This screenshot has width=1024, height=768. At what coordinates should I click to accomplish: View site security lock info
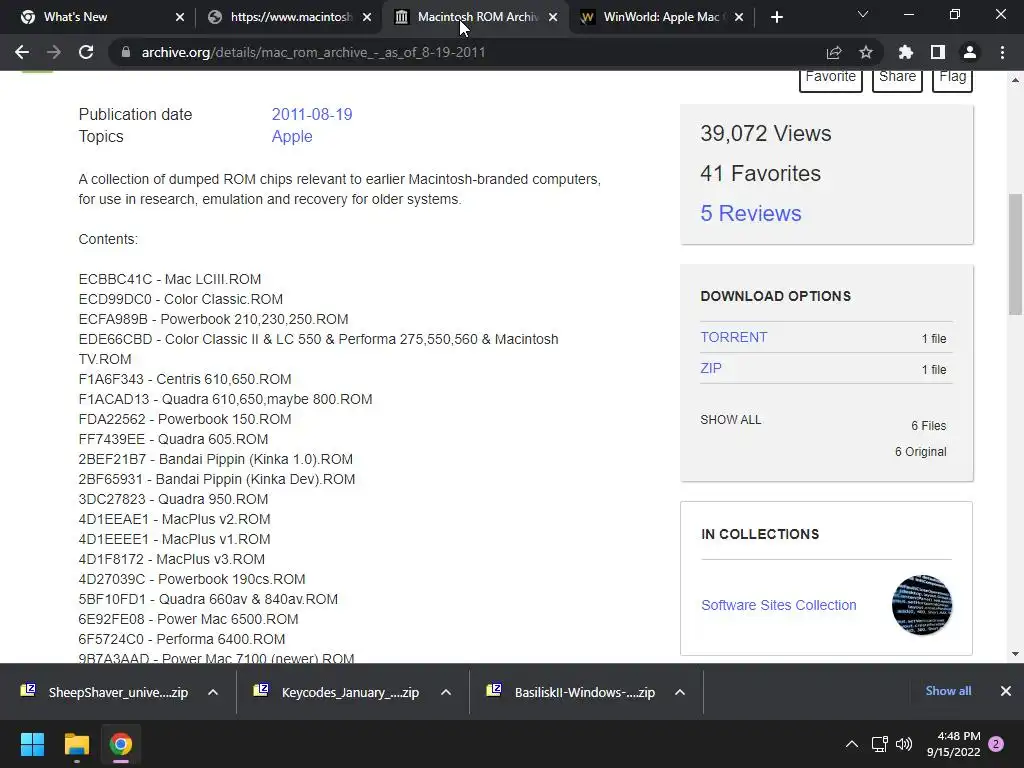click(125, 52)
